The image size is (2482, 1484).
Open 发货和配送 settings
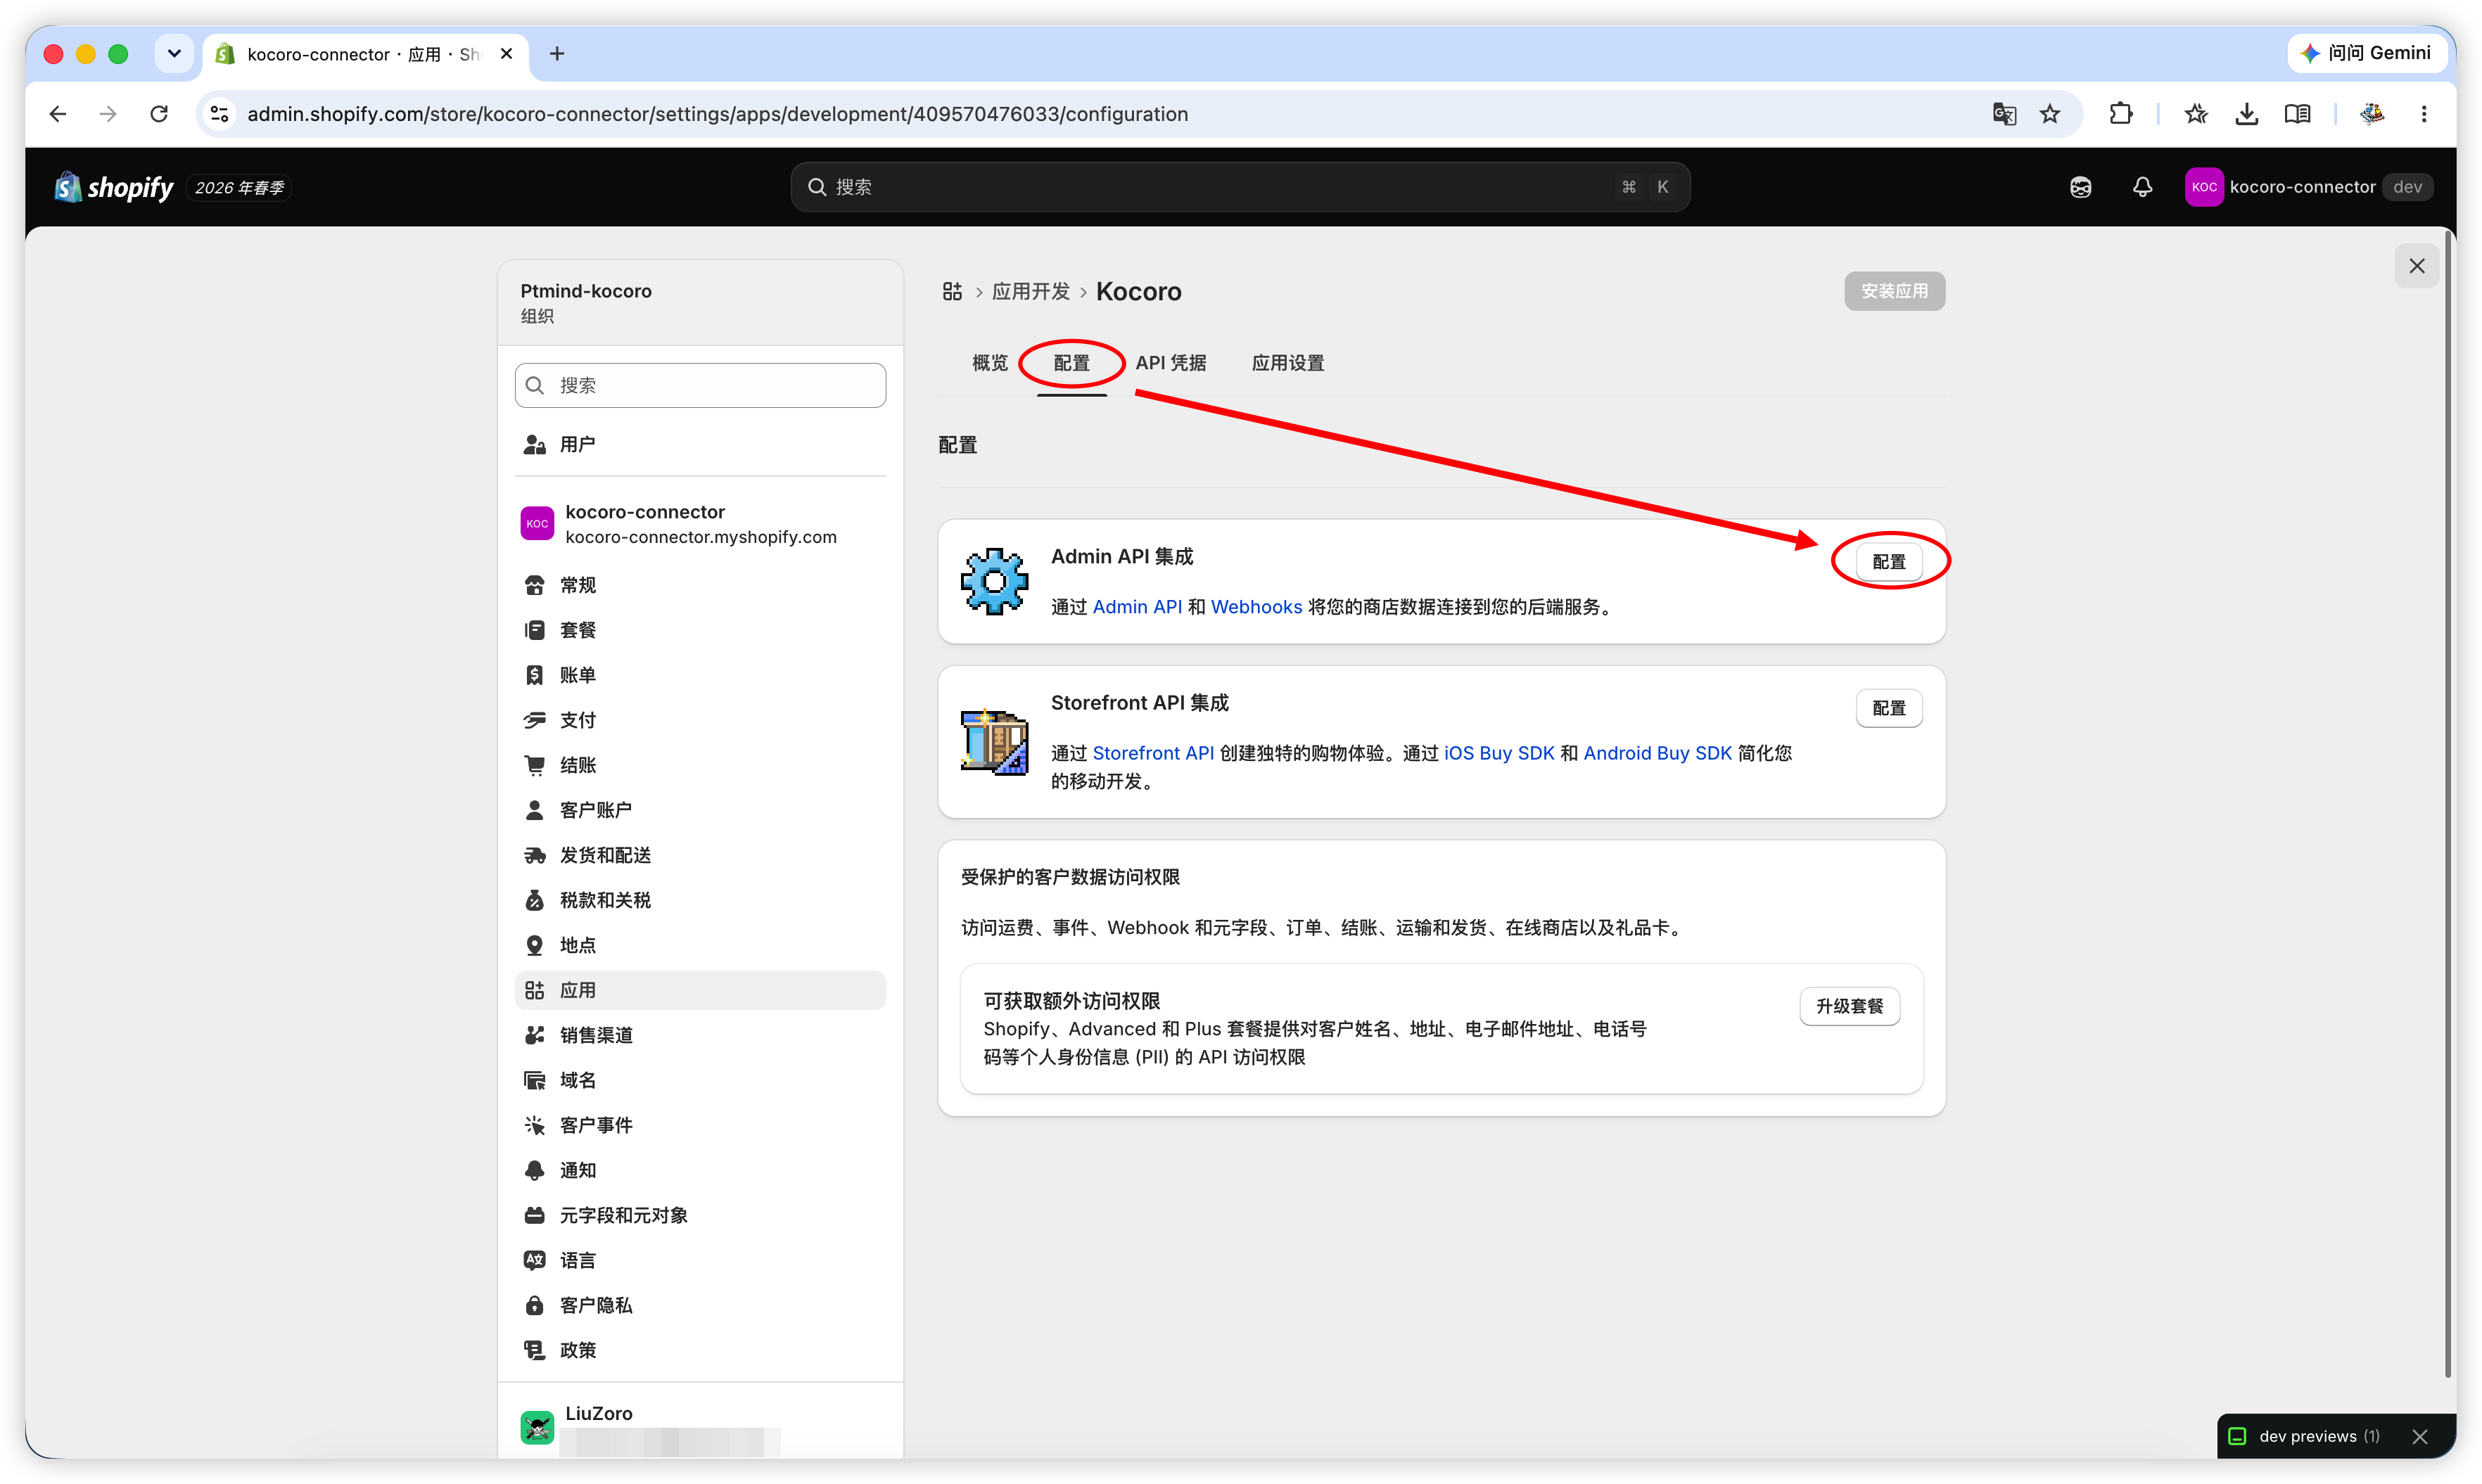700,855
